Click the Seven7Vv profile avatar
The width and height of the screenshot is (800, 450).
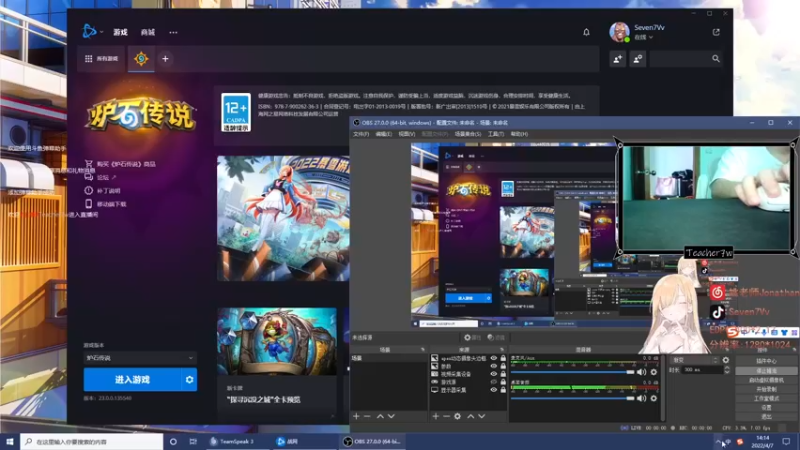619,32
